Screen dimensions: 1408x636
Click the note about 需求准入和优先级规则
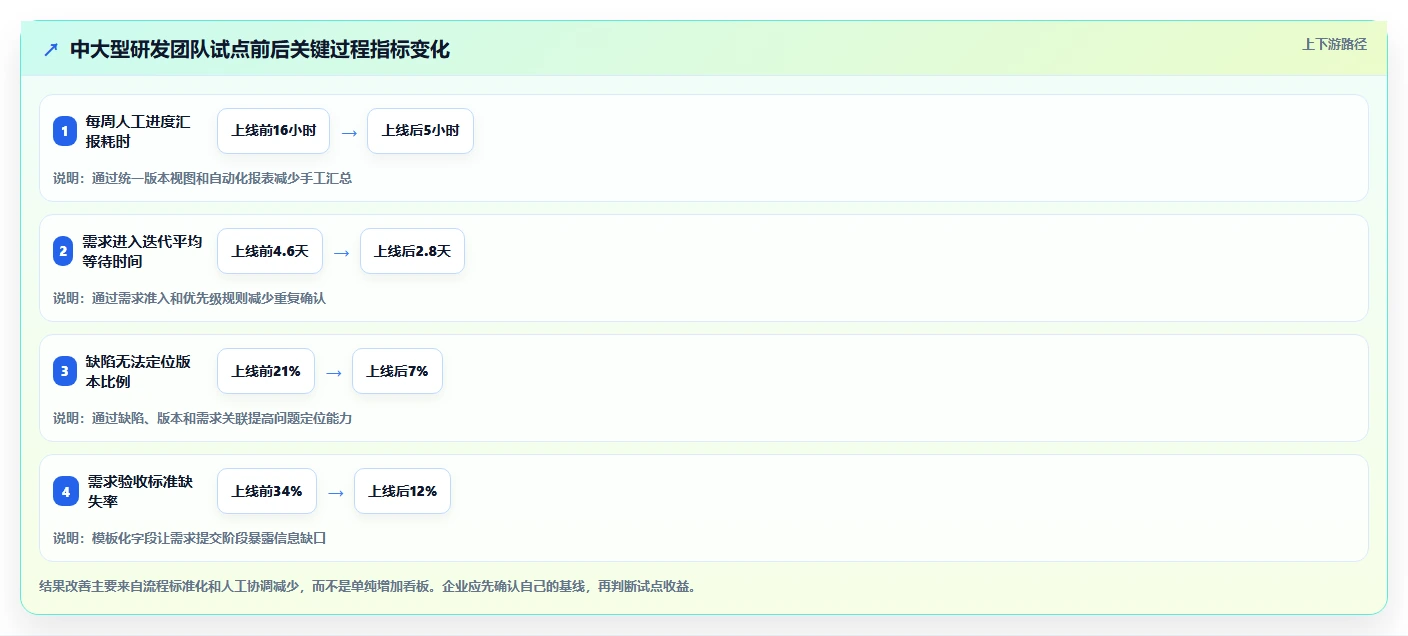coord(190,298)
